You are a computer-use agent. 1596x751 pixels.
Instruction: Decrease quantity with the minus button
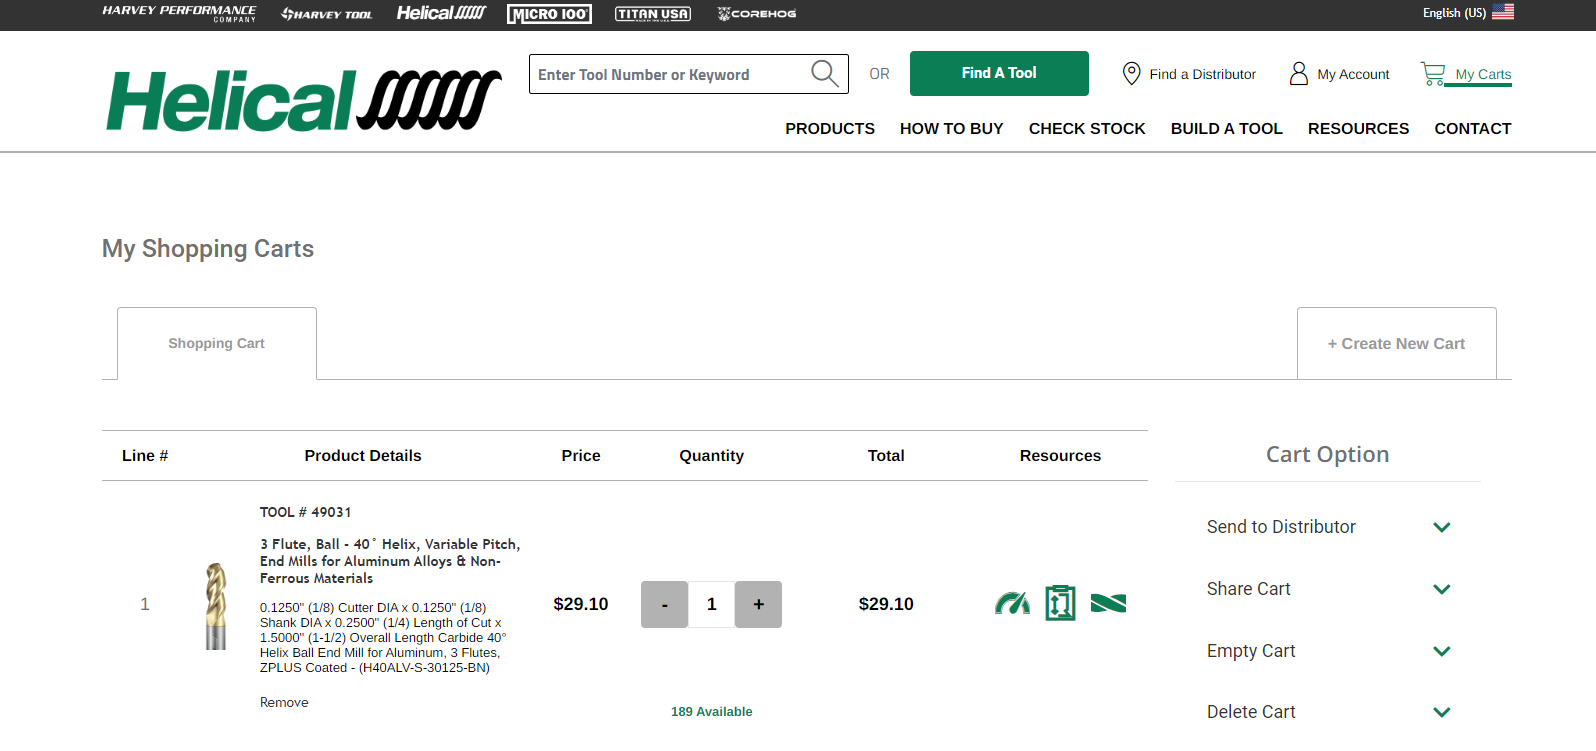click(664, 604)
